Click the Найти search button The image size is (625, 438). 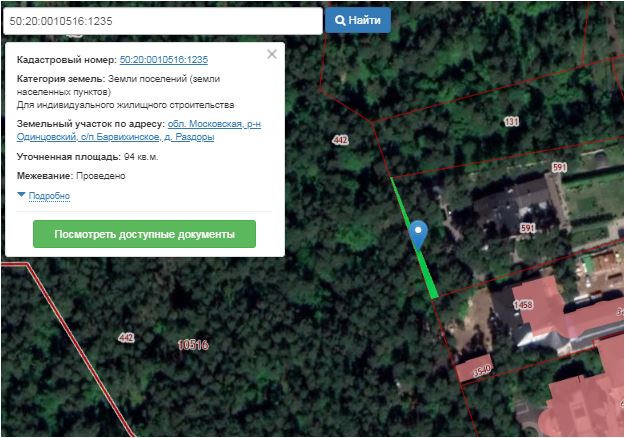(x=358, y=20)
